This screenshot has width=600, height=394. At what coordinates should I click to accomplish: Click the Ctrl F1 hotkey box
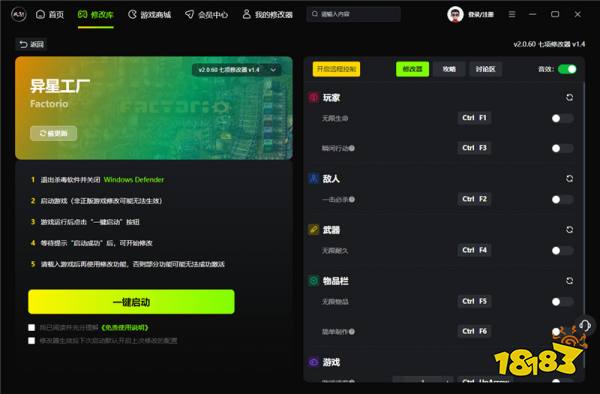(x=474, y=118)
